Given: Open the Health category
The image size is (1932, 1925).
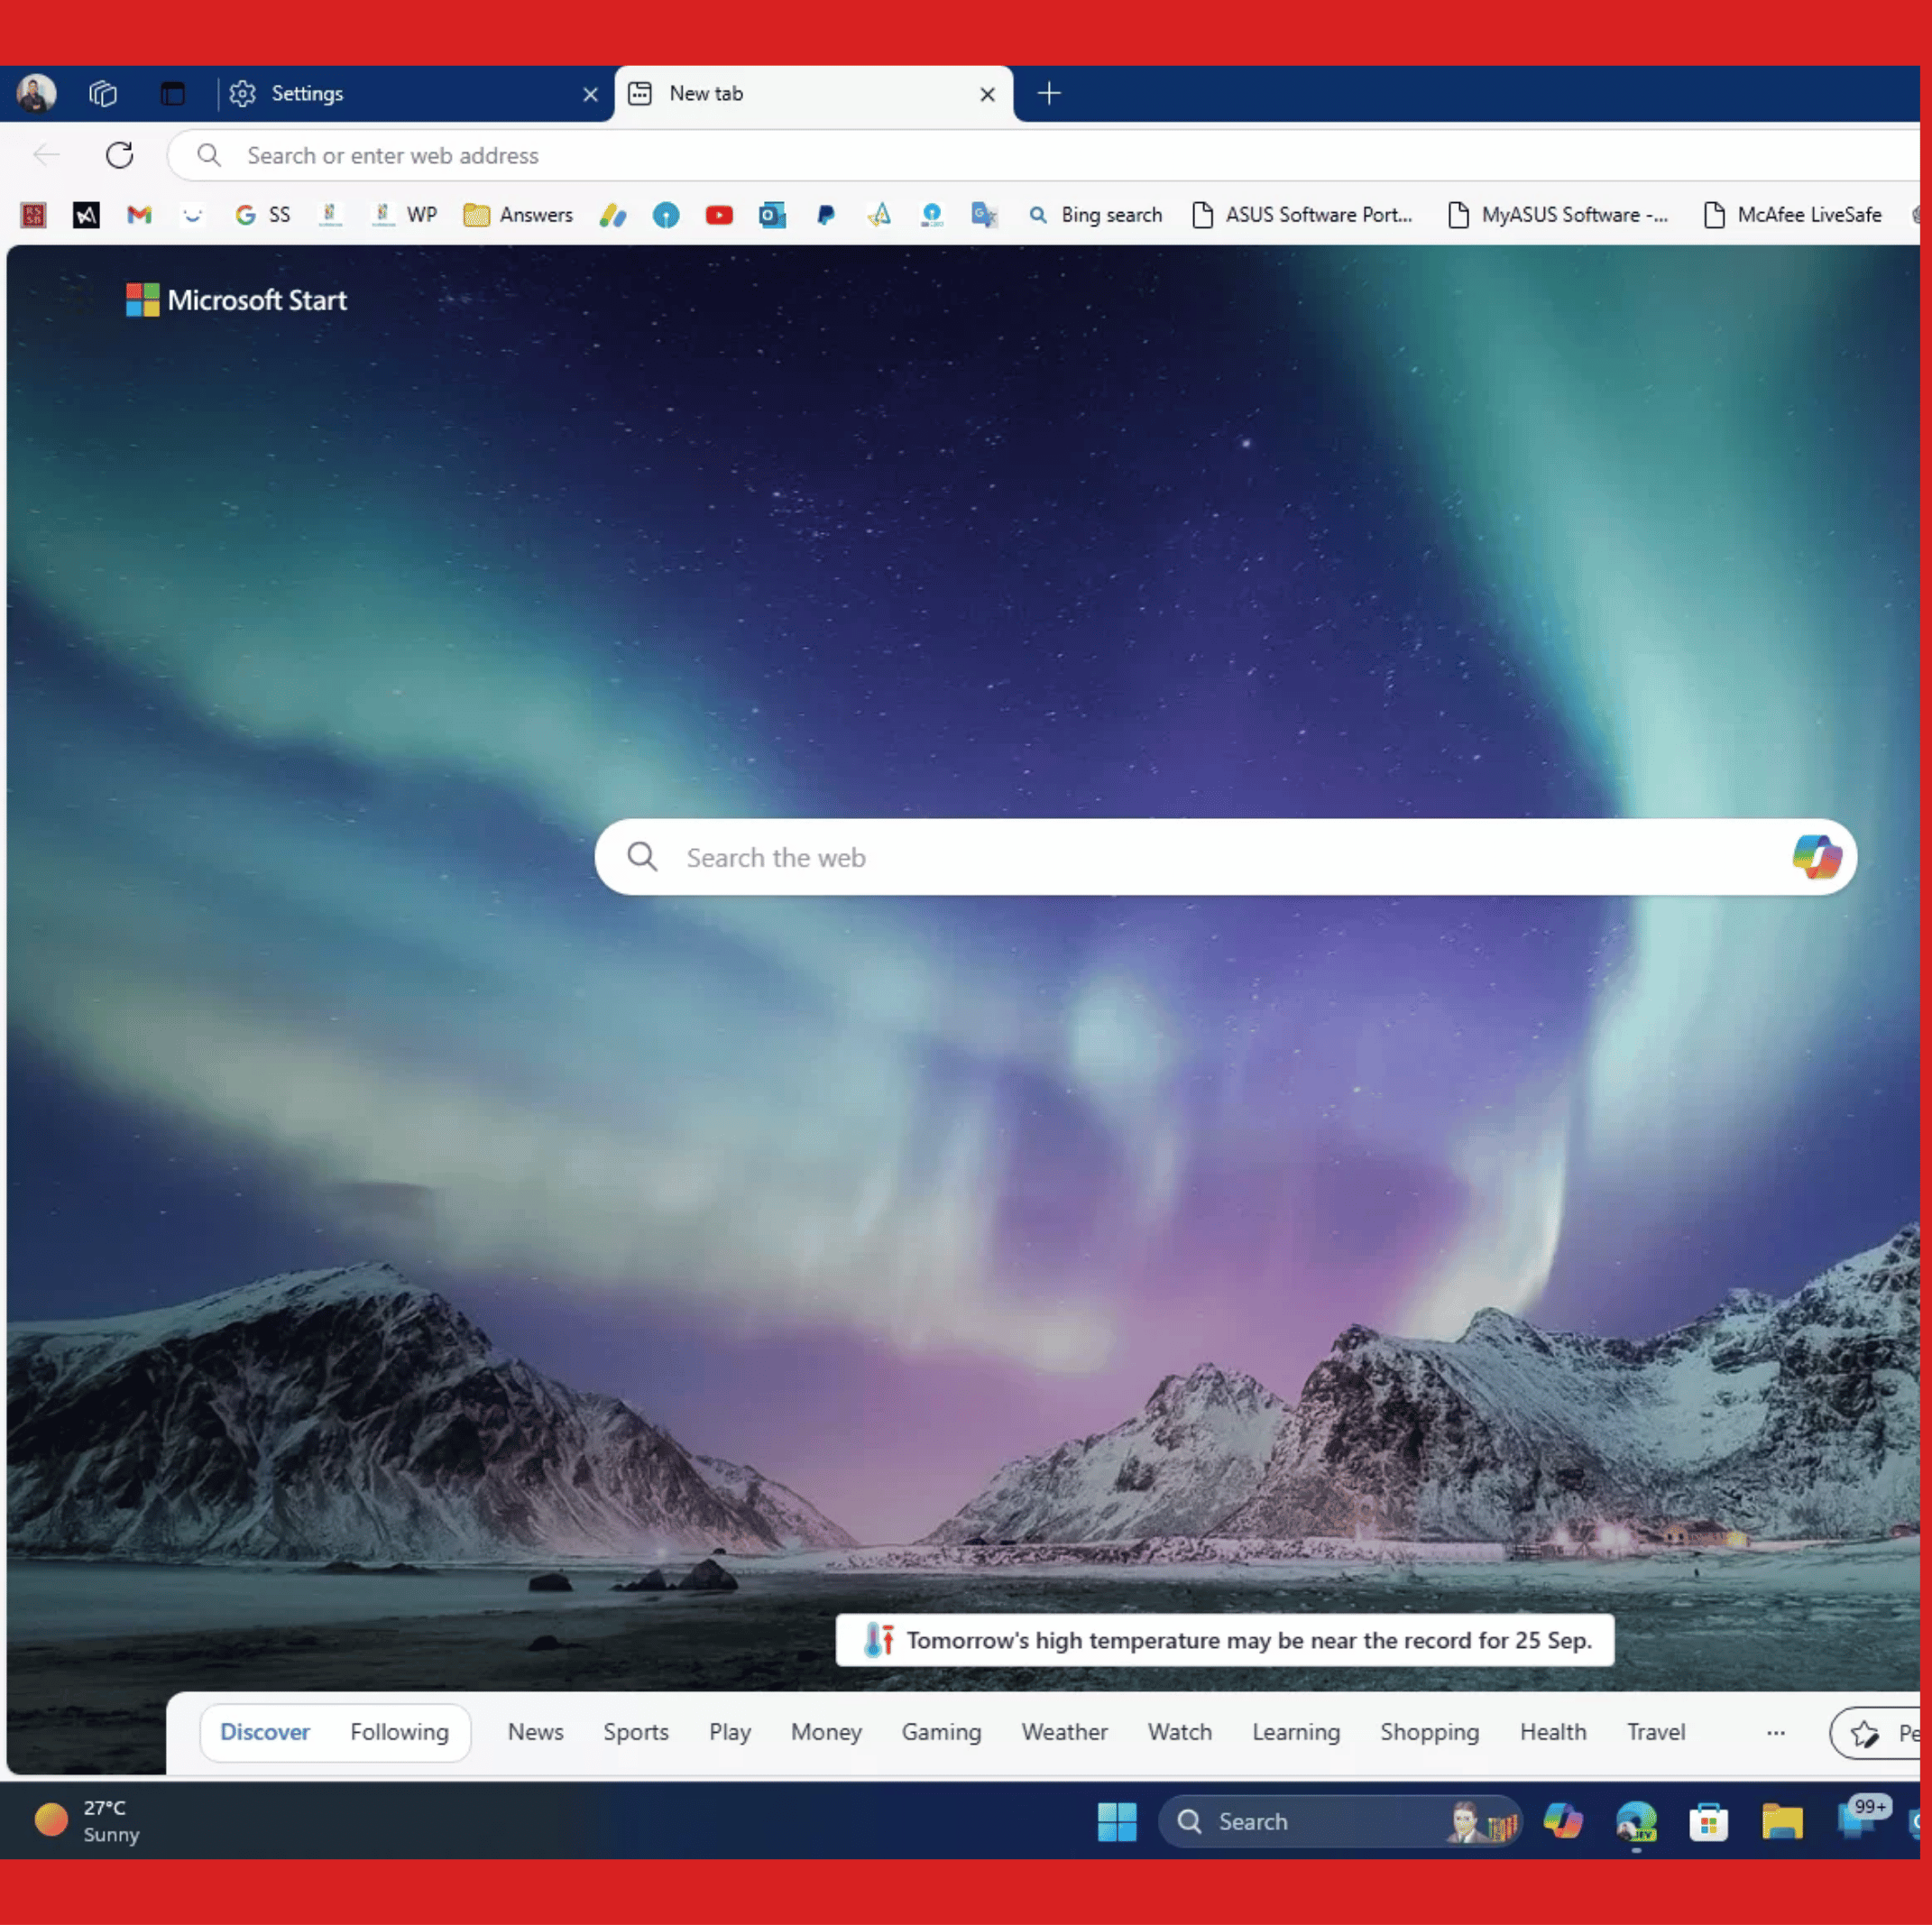Looking at the screenshot, I should pos(1553,1732).
